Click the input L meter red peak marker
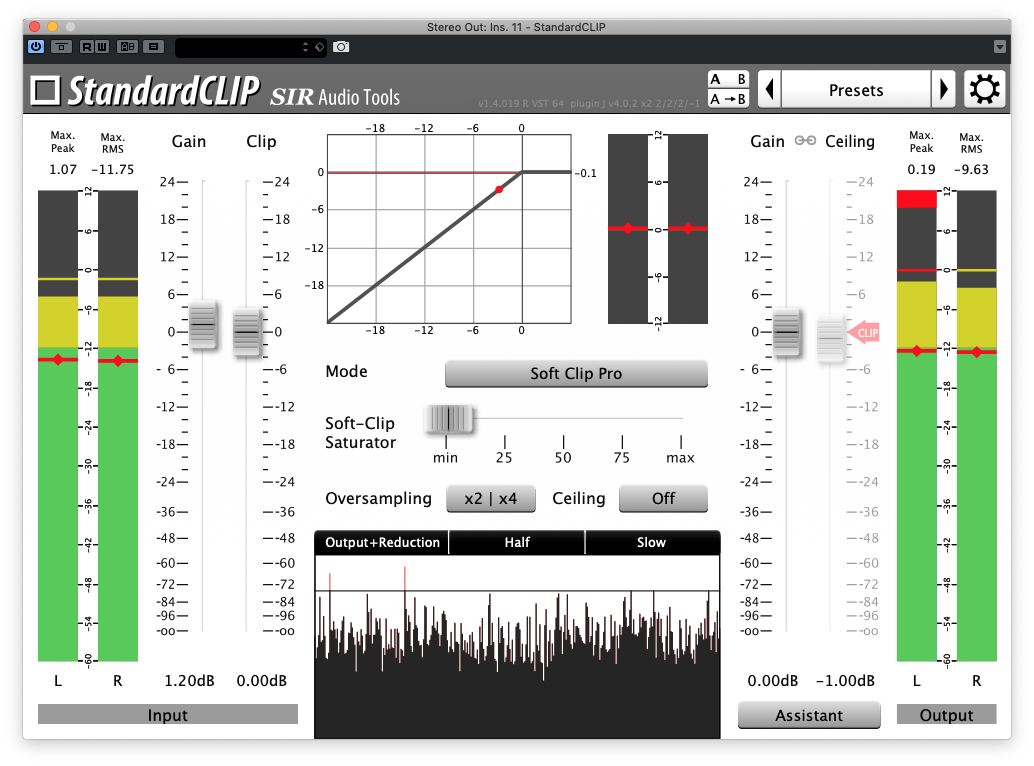Screen dimensions: 1034x766 click(58, 359)
